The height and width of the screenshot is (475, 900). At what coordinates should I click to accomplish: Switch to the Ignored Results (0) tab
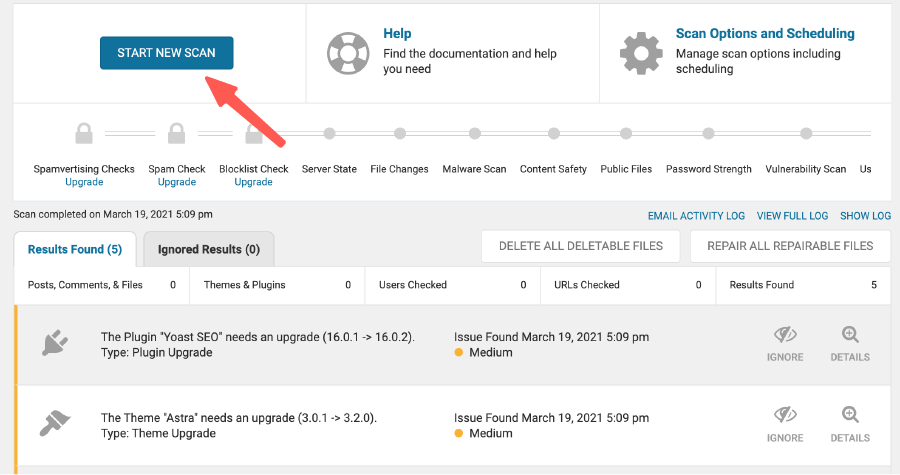pos(208,249)
